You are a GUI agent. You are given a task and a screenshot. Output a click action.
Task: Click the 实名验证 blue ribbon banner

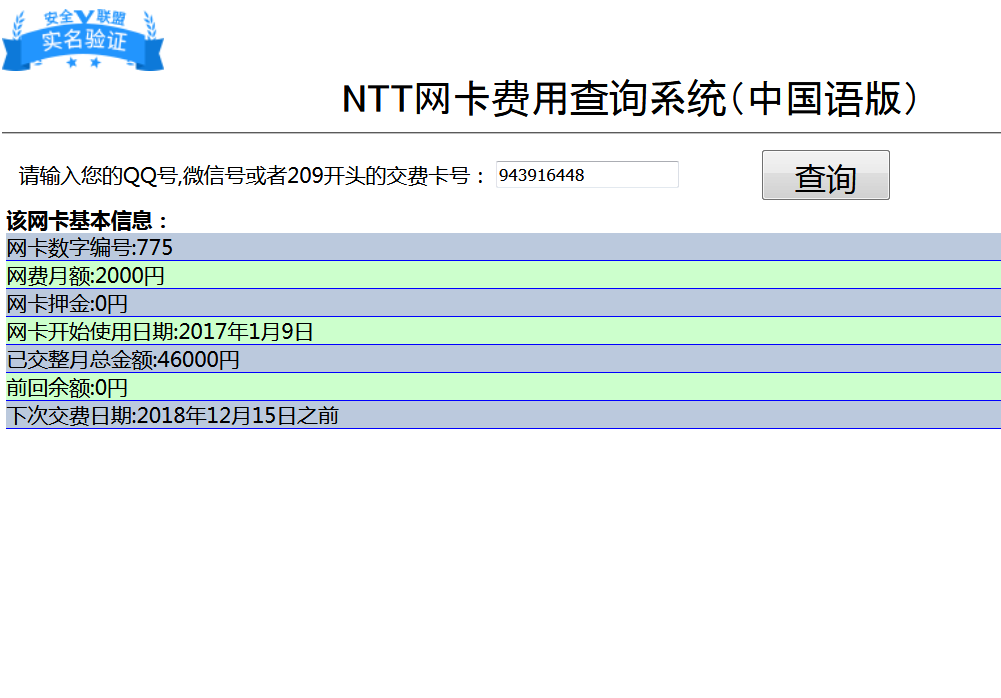[83, 41]
